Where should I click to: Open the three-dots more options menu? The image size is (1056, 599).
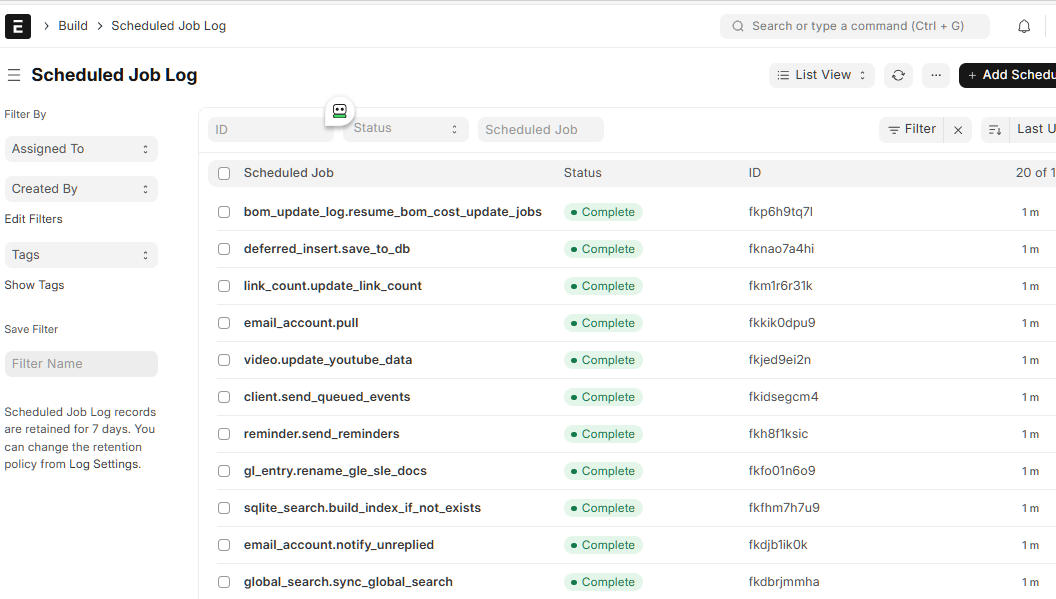pyautogui.click(x=935, y=75)
